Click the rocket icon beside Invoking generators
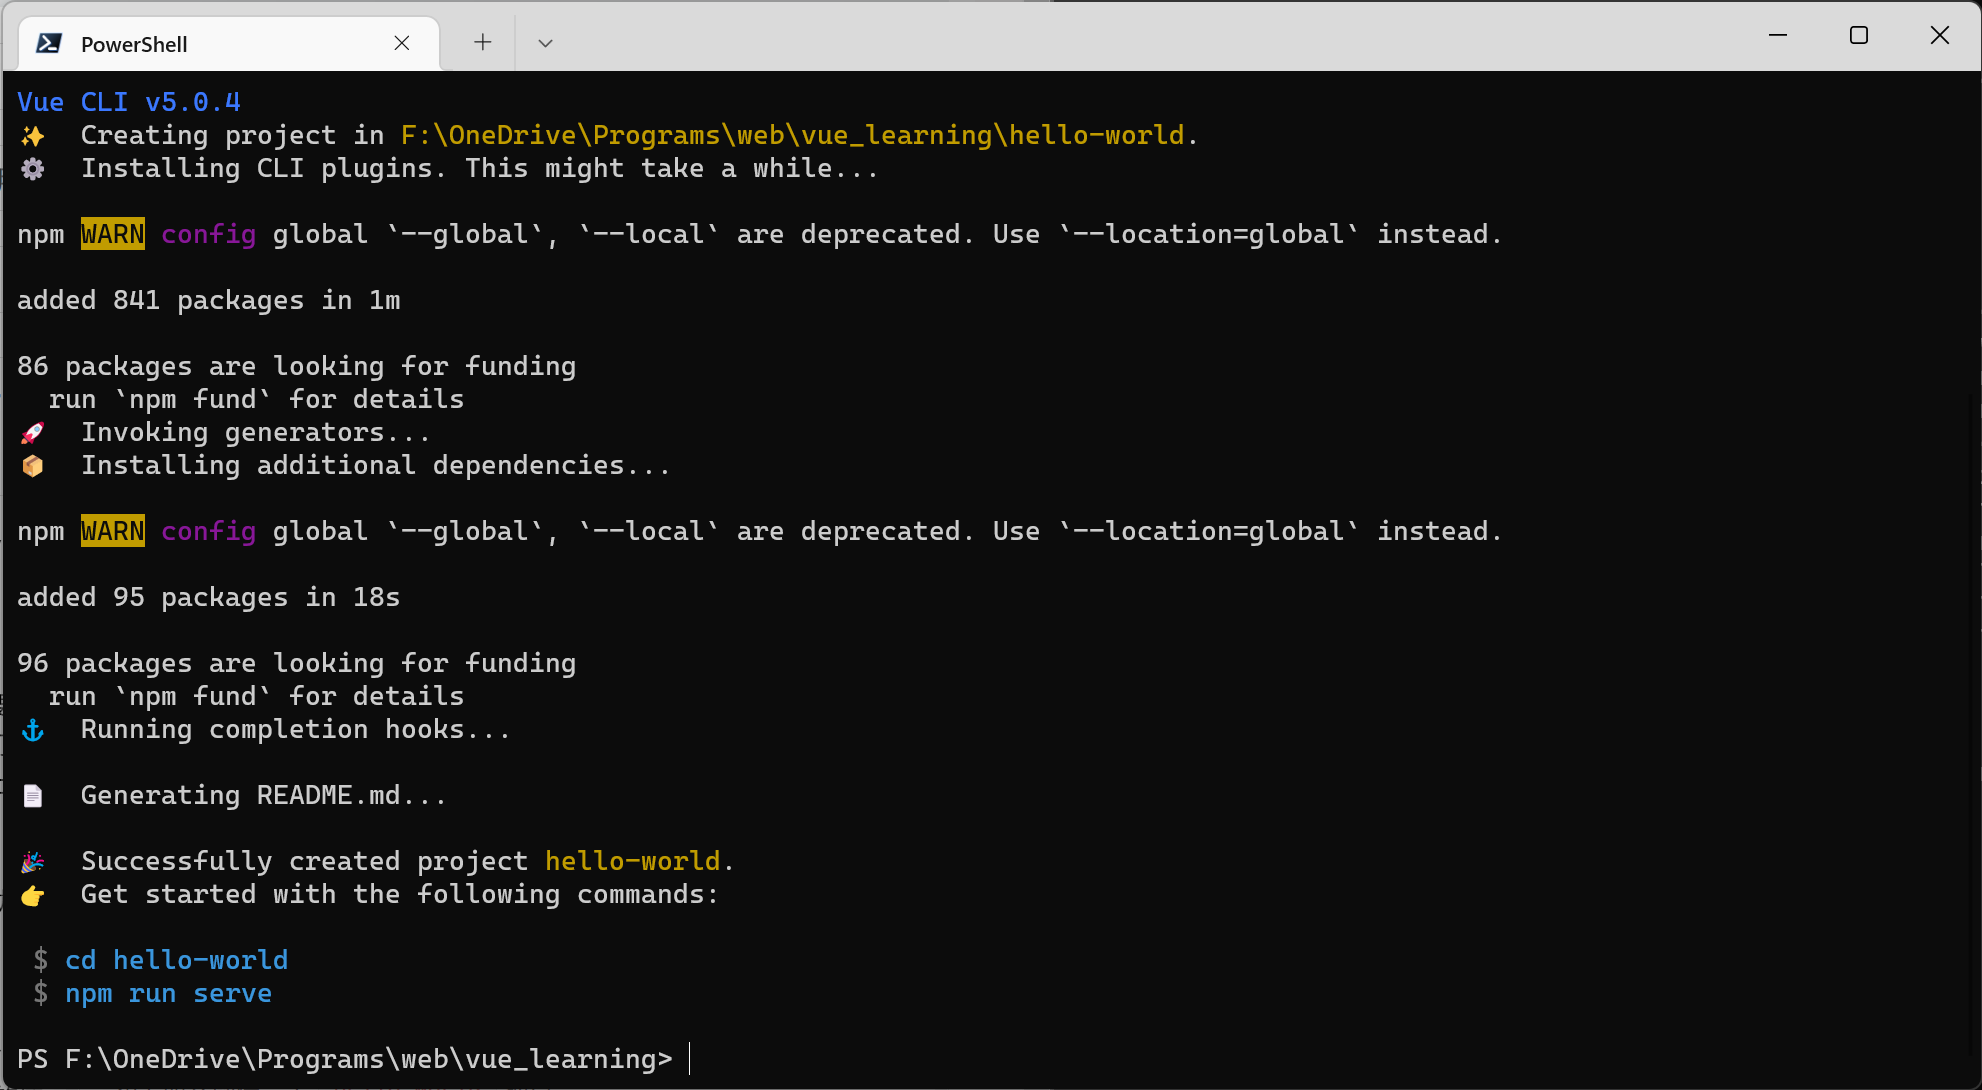1982x1090 pixels. click(x=33, y=433)
